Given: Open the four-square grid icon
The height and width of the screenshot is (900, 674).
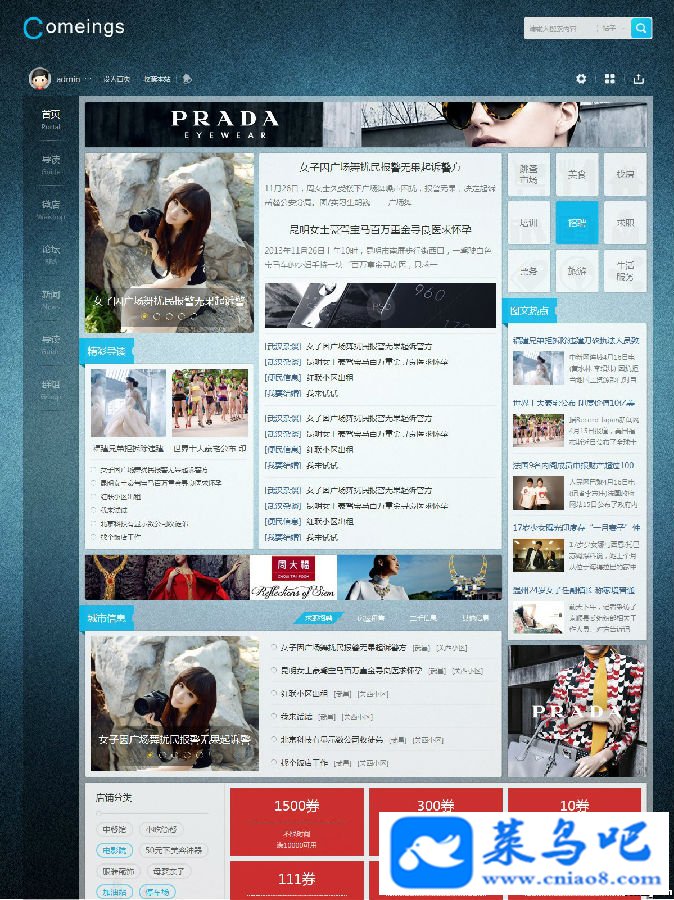Looking at the screenshot, I should coord(610,79).
